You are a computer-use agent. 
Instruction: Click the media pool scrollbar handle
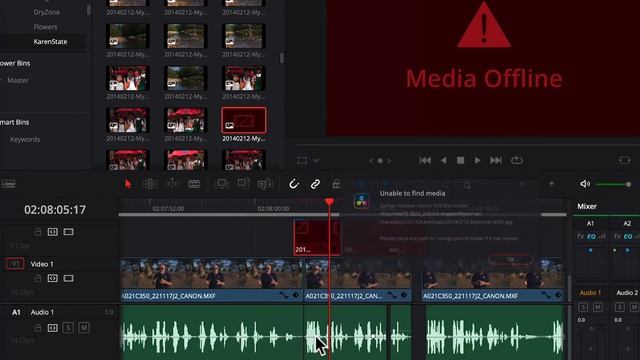click(x=282, y=58)
